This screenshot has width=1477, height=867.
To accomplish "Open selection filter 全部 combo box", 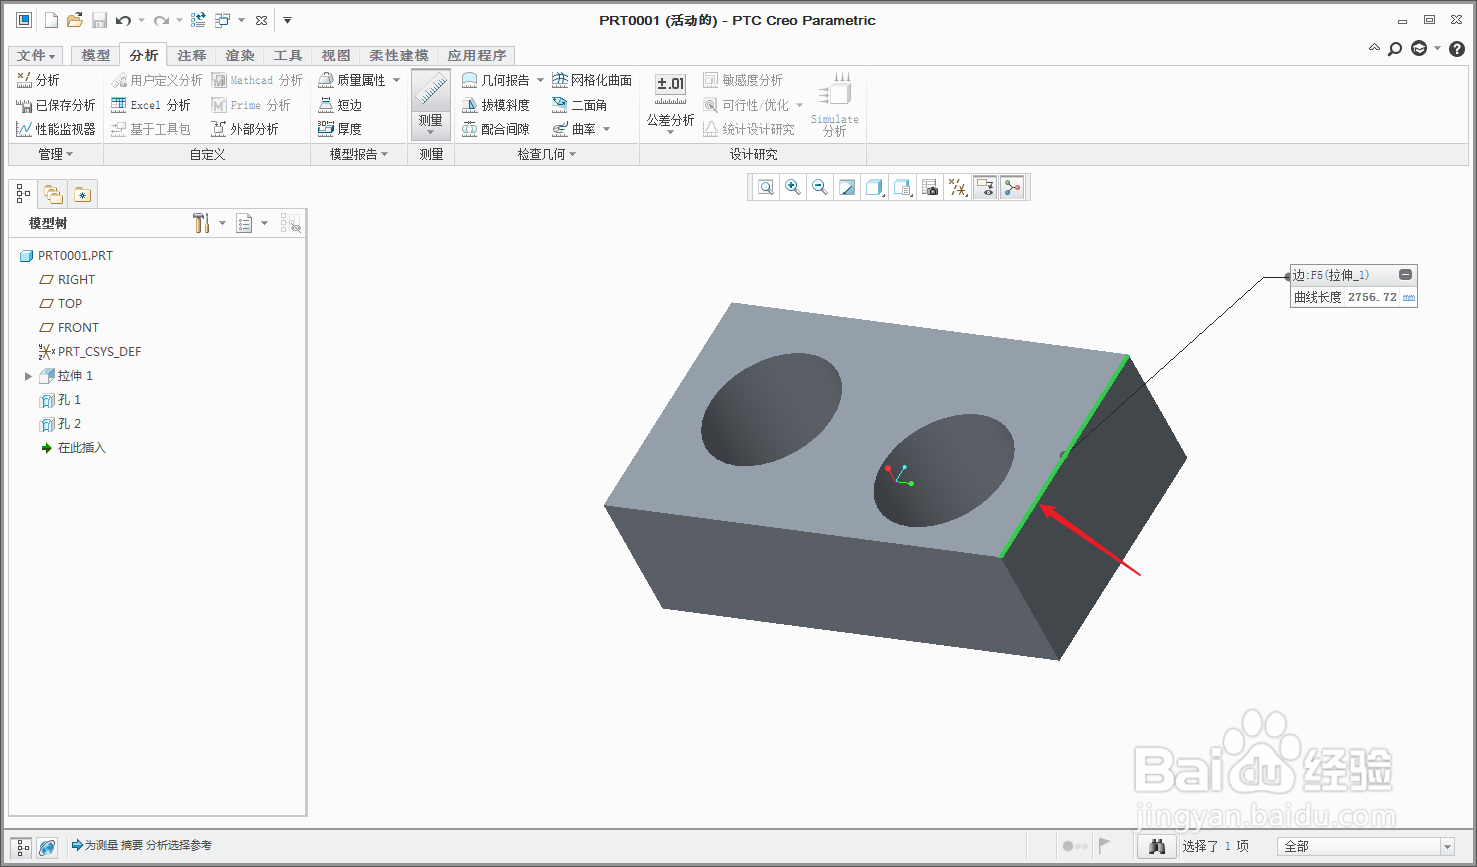I will [x=1367, y=847].
